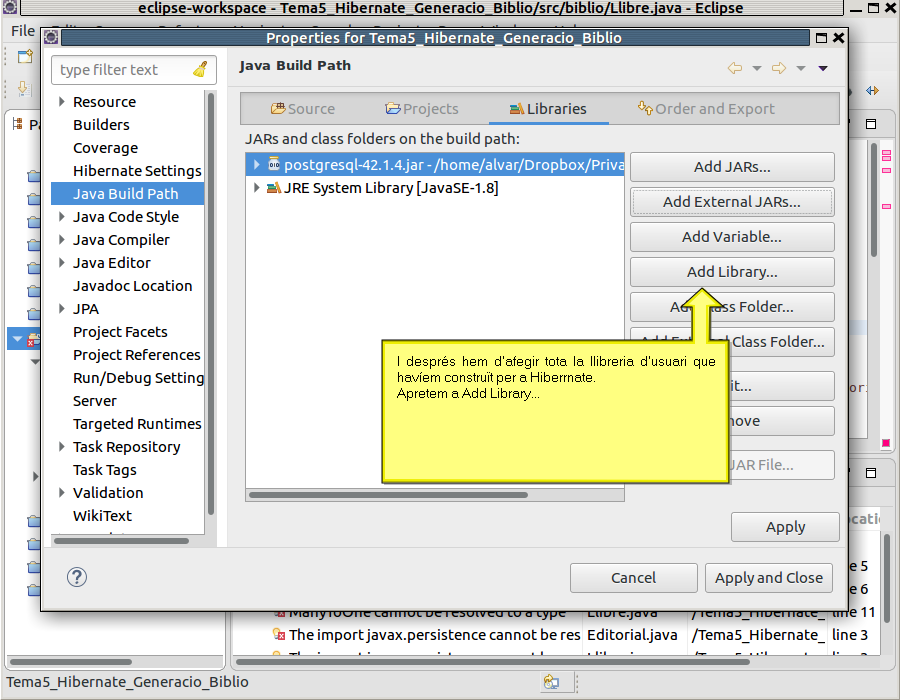The height and width of the screenshot is (700, 900).
Task: Click the Add JARs... button
Action: tap(732, 167)
